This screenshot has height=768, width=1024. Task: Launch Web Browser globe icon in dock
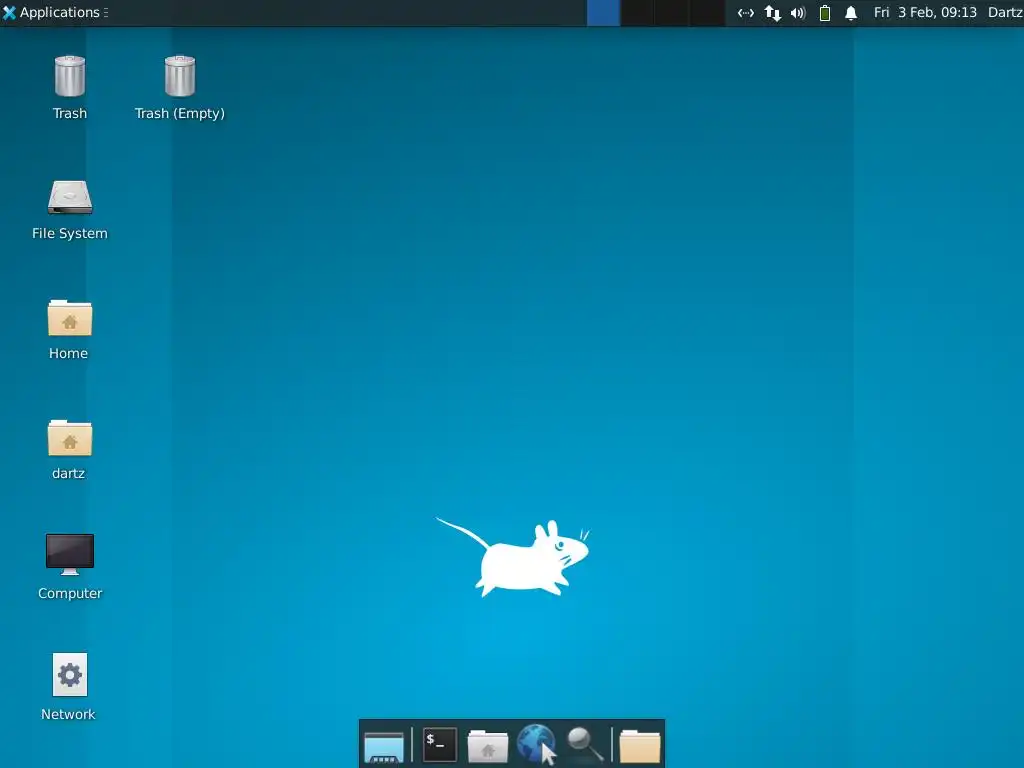[537, 744]
